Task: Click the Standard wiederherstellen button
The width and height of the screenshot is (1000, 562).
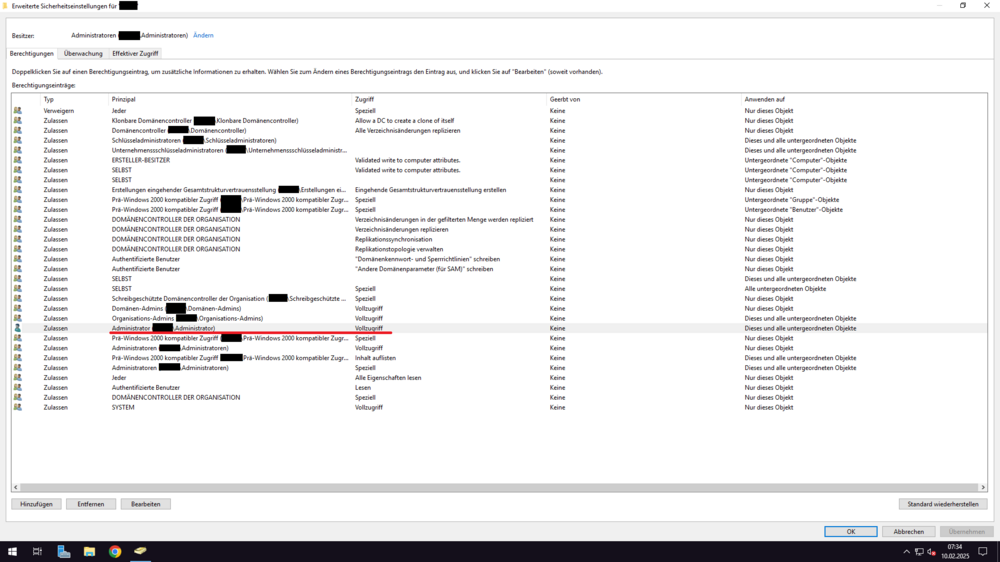Action: 942,504
